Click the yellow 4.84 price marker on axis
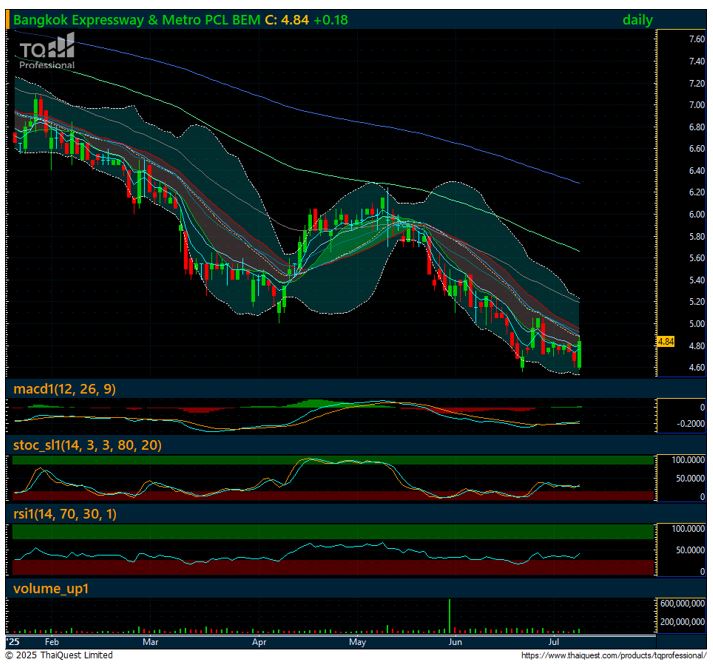 pyautogui.click(x=666, y=341)
